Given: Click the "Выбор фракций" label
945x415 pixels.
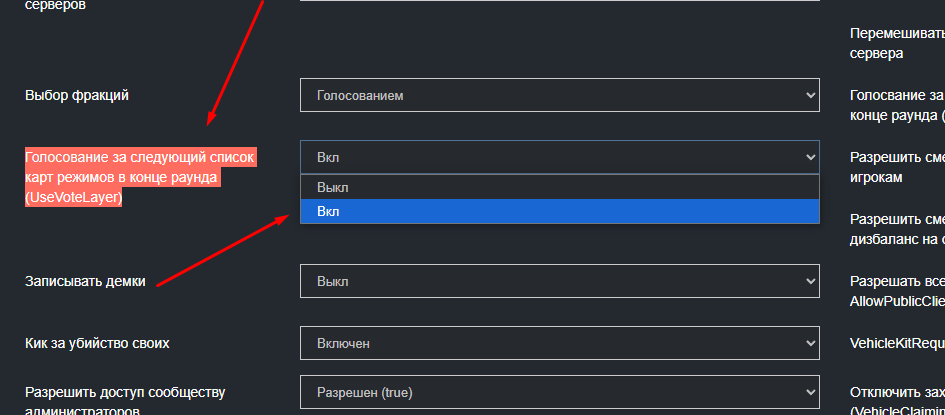Looking at the screenshot, I should [x=77, y=96].
